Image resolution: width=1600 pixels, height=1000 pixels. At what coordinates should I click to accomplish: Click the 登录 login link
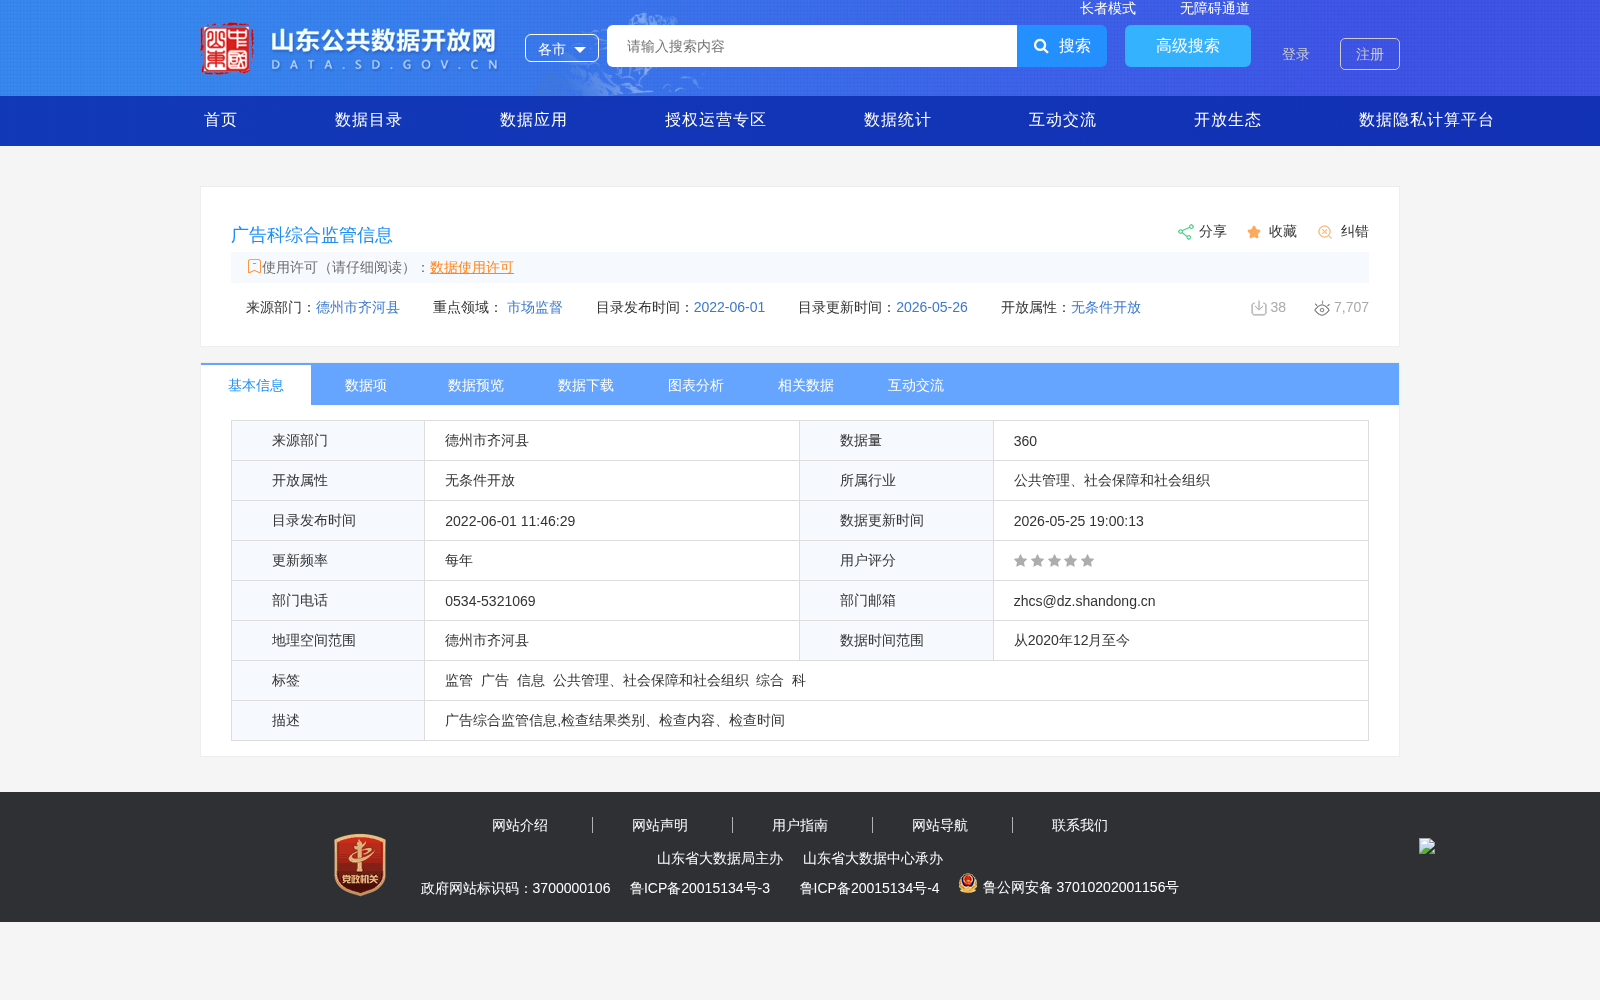click(1296, 54)
